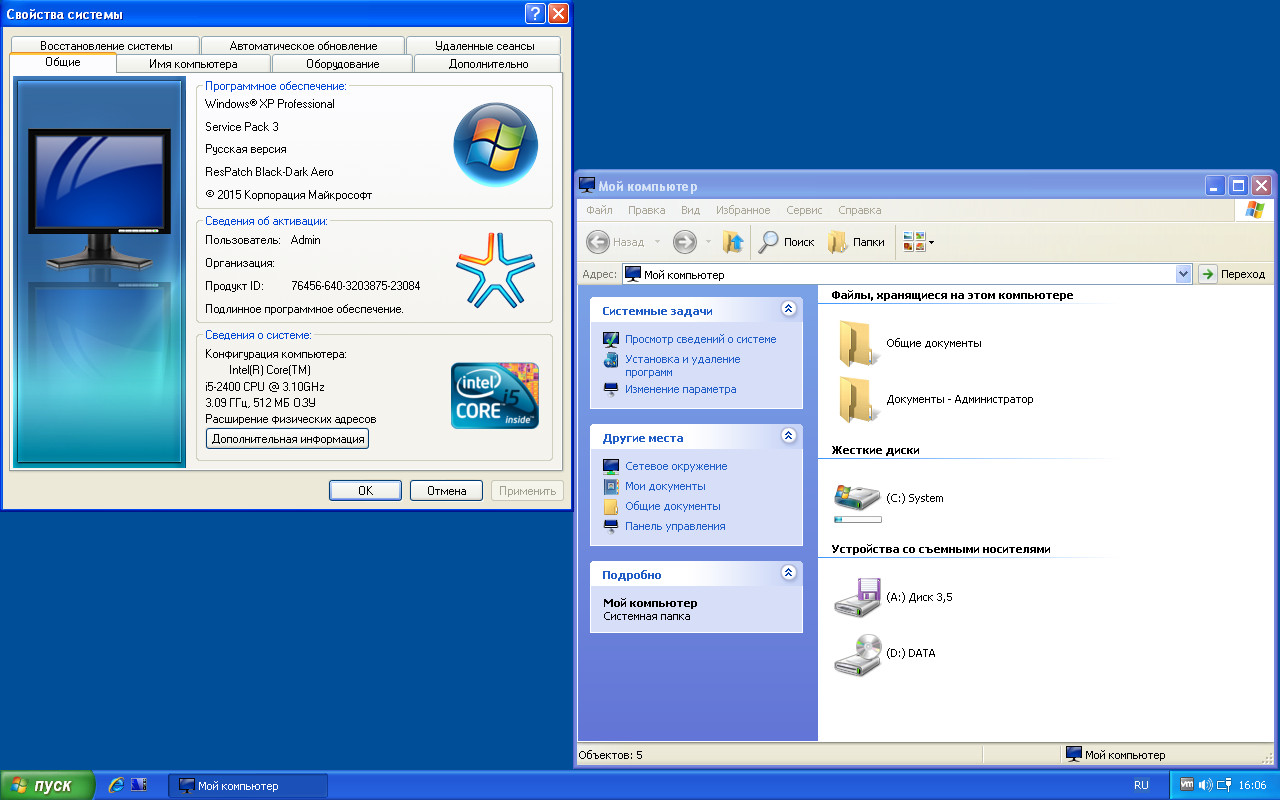Viewport: 1280px width, 800px height.
Task: Open the address bar dropdown list
Action: point(1183,273)
